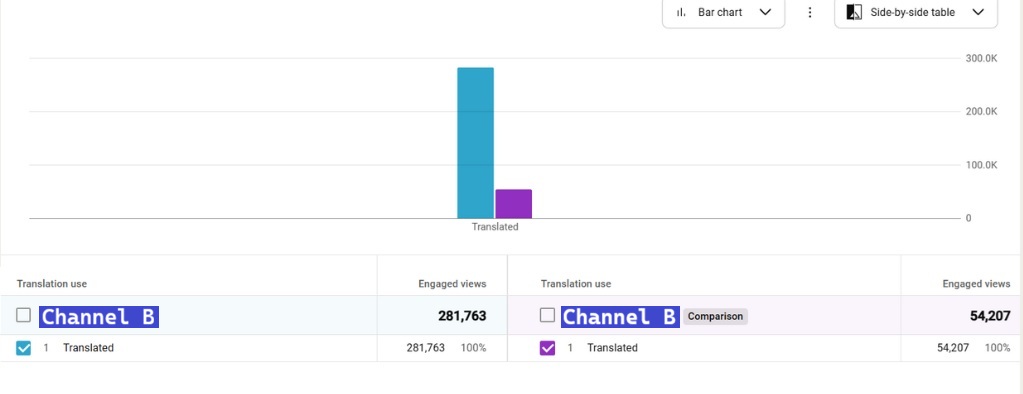
Task: Click the 300.0K axis label
Action: coord(981,58)
